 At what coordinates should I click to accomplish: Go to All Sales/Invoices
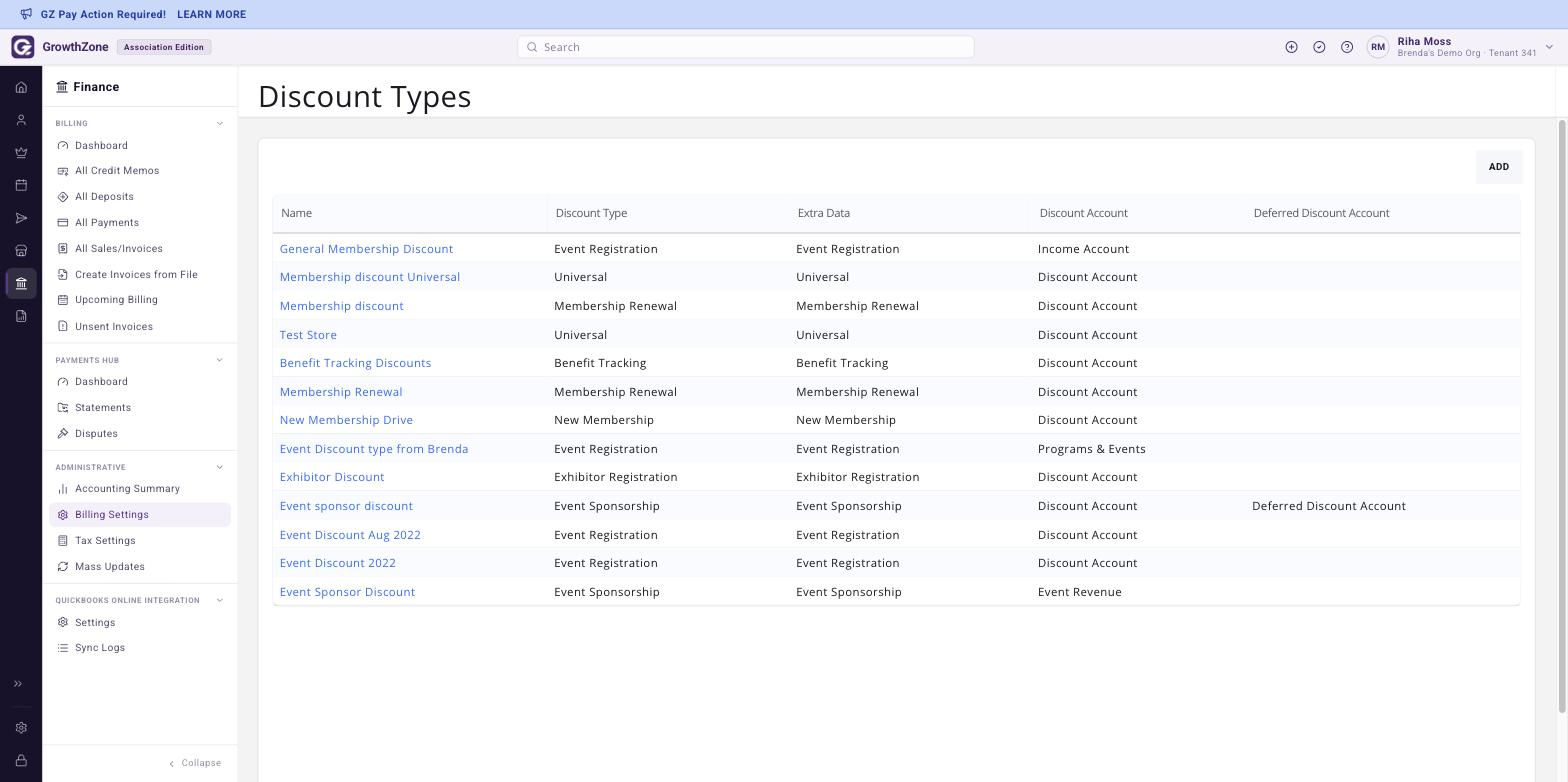119,249
